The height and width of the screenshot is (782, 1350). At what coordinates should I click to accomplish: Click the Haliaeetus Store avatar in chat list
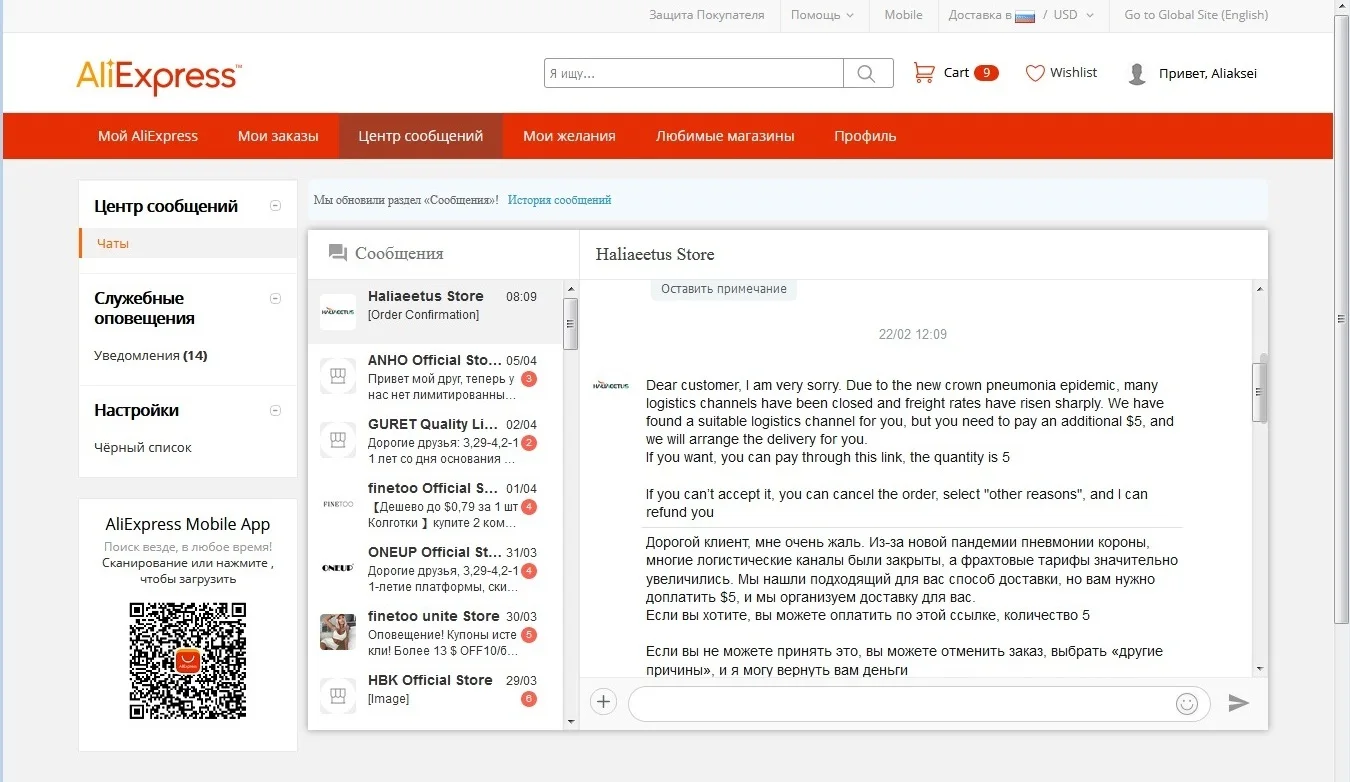(x=338, y=312)
